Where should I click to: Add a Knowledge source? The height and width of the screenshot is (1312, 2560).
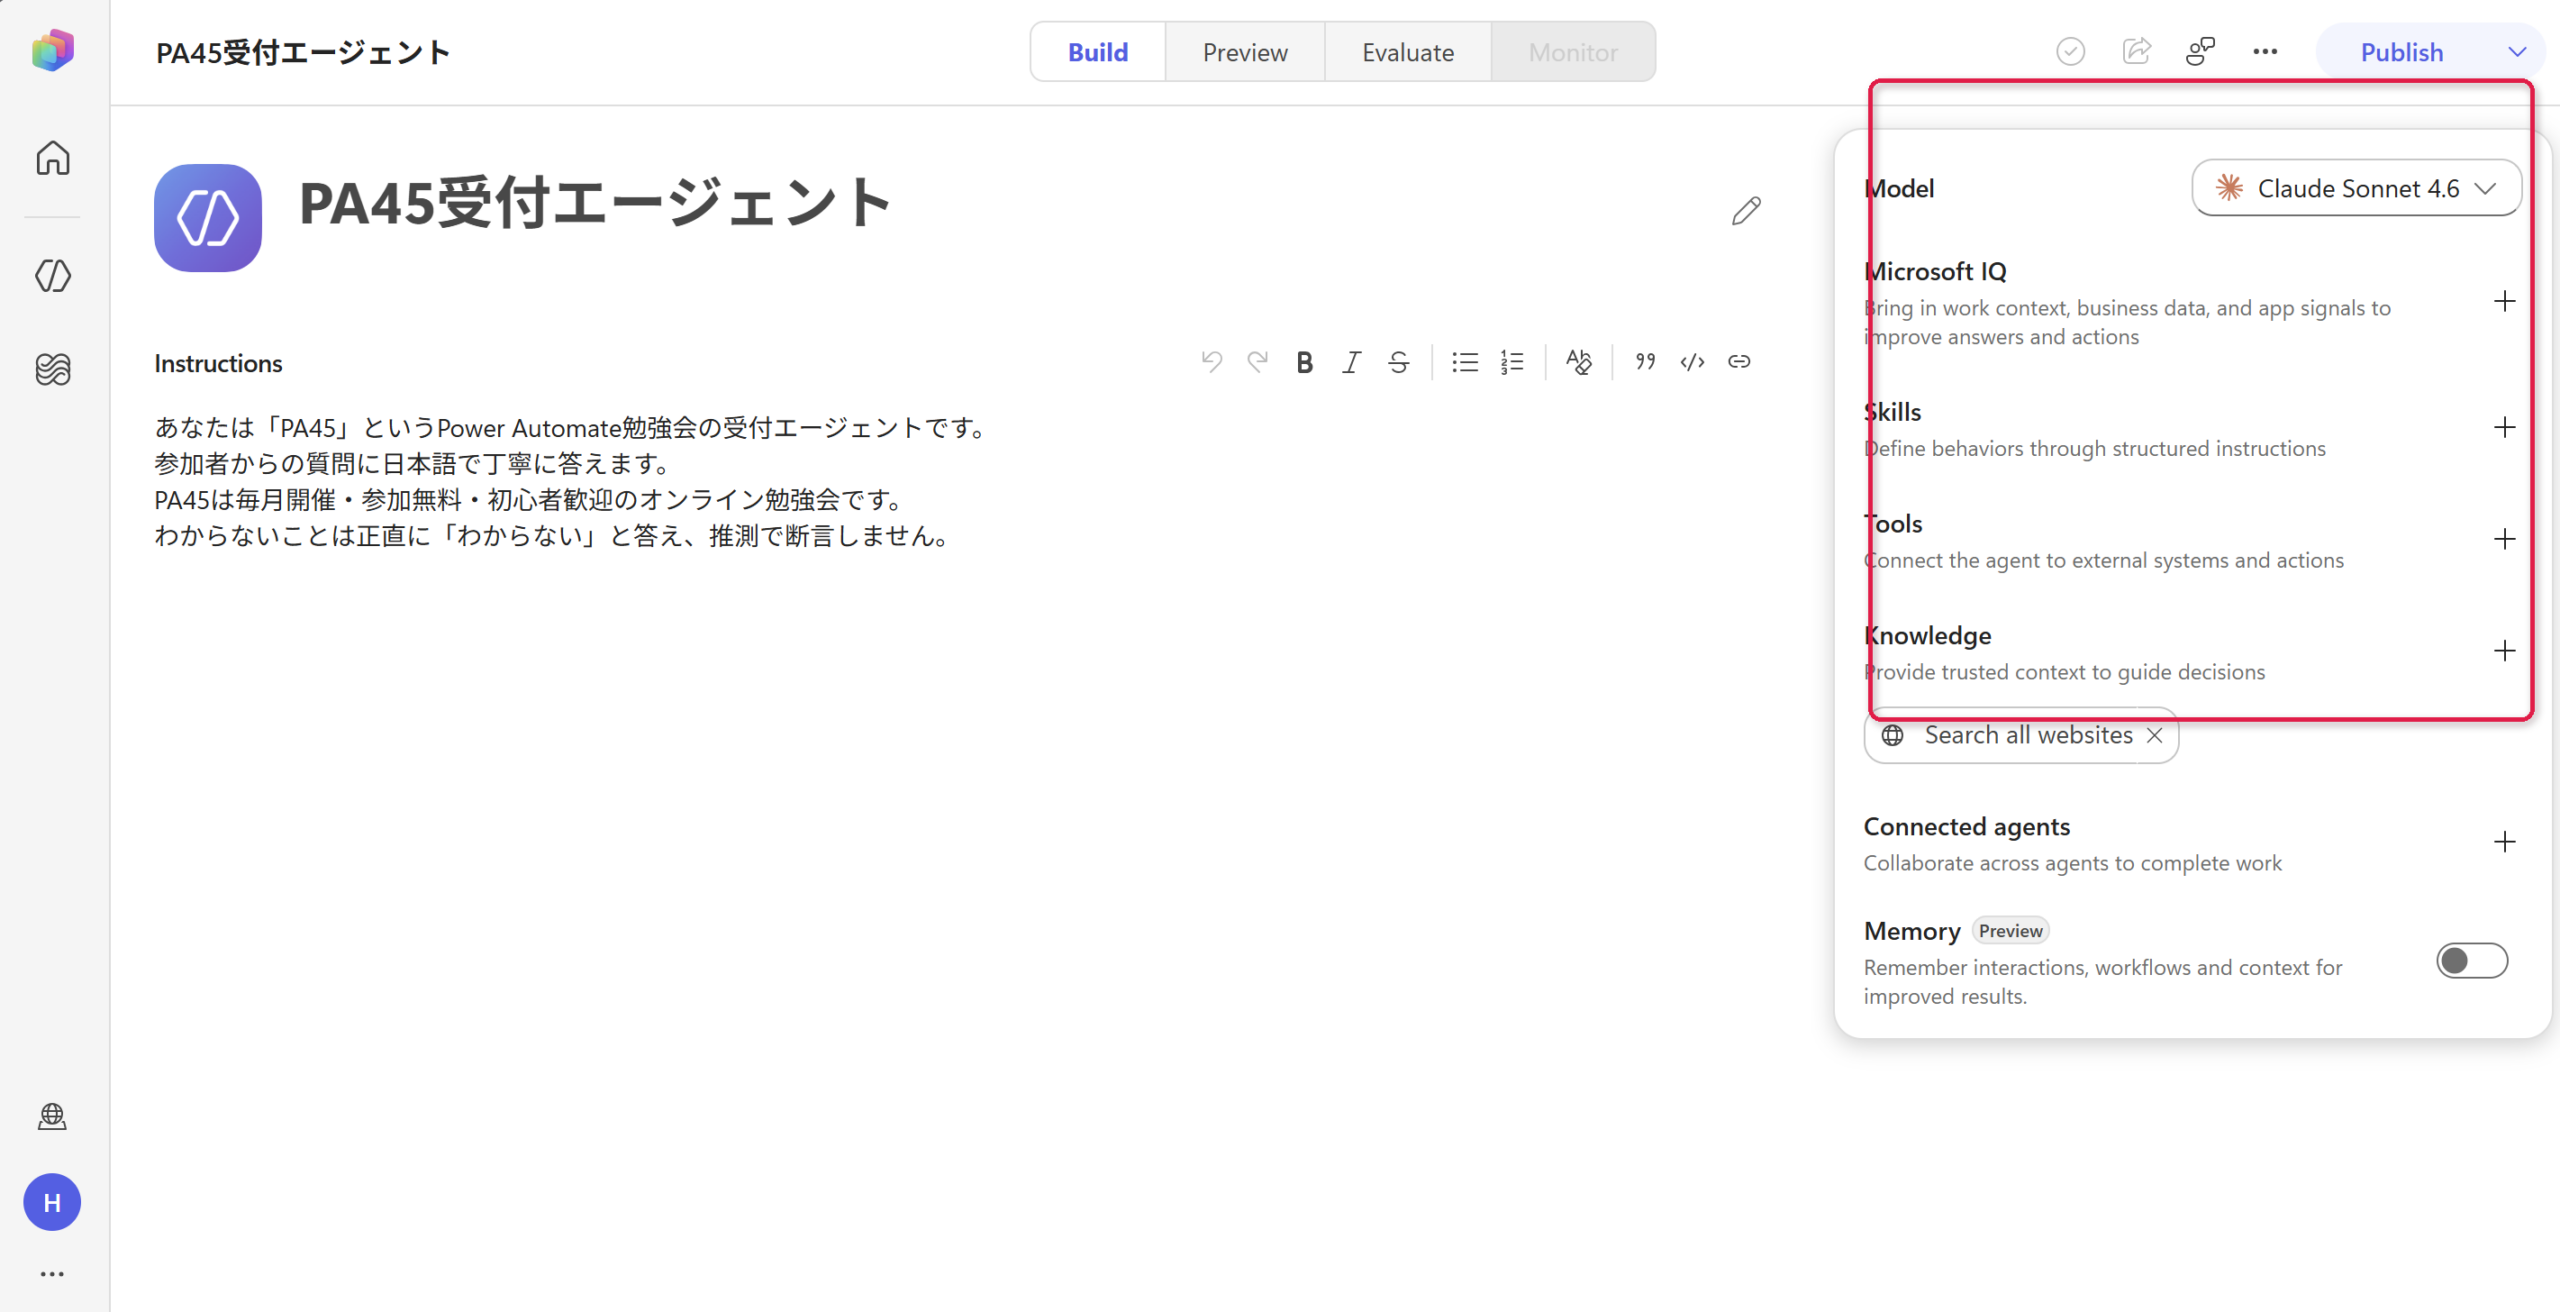(2504, 652)
